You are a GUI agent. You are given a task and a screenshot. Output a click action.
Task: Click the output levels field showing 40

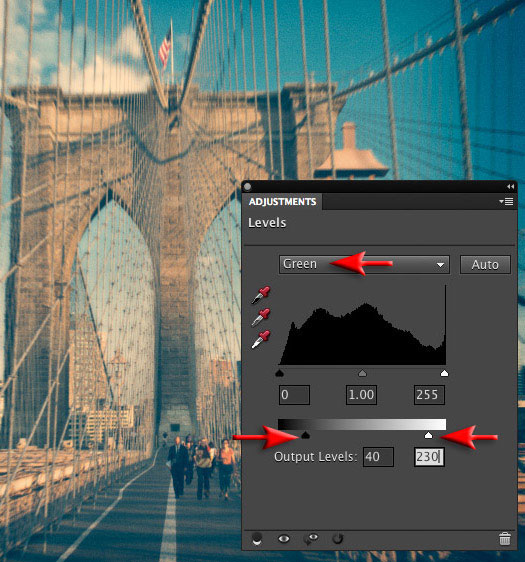(x=378, y=457)
